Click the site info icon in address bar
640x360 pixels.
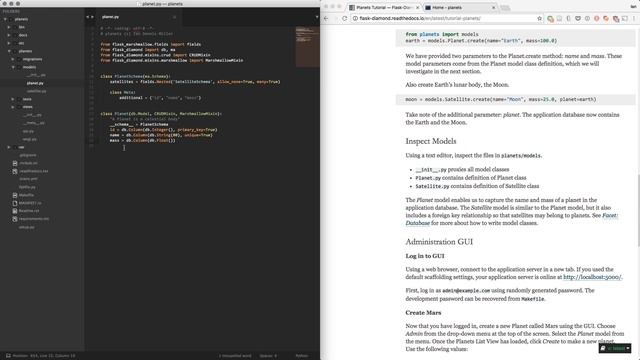tap(355, 18)
